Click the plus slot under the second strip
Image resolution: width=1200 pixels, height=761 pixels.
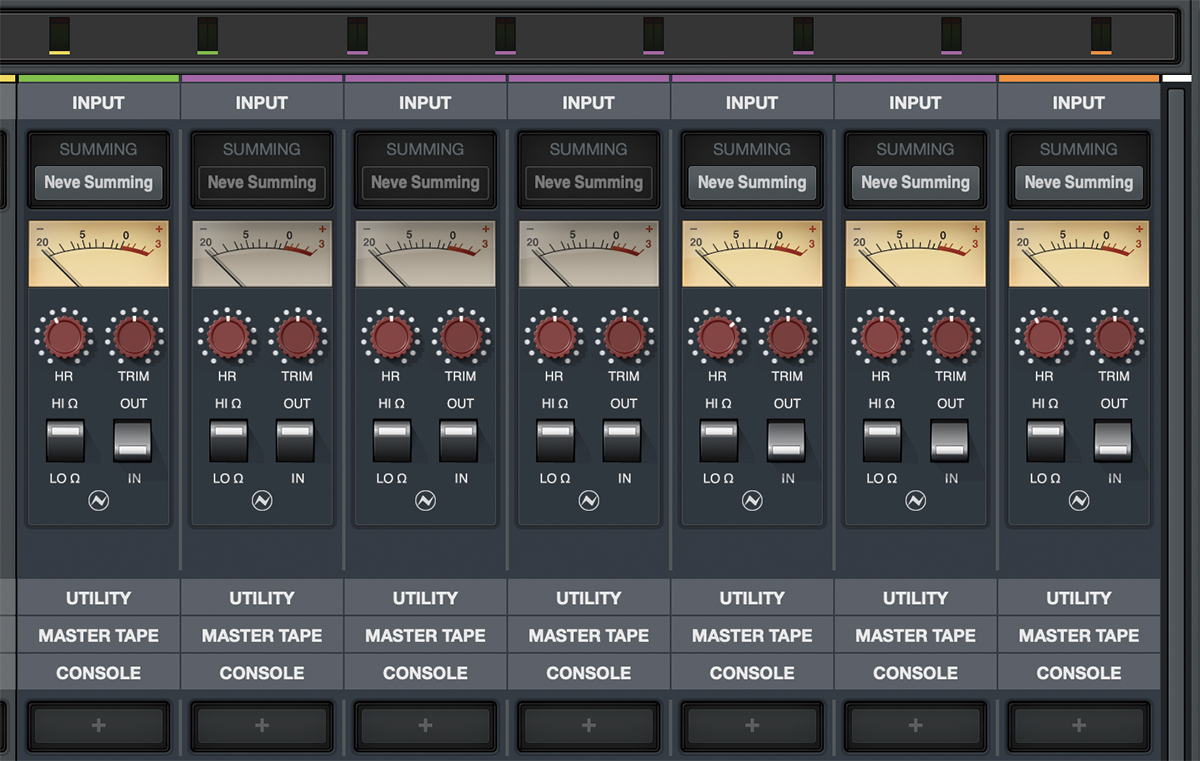pyautogui.click(x=262, y=726)
